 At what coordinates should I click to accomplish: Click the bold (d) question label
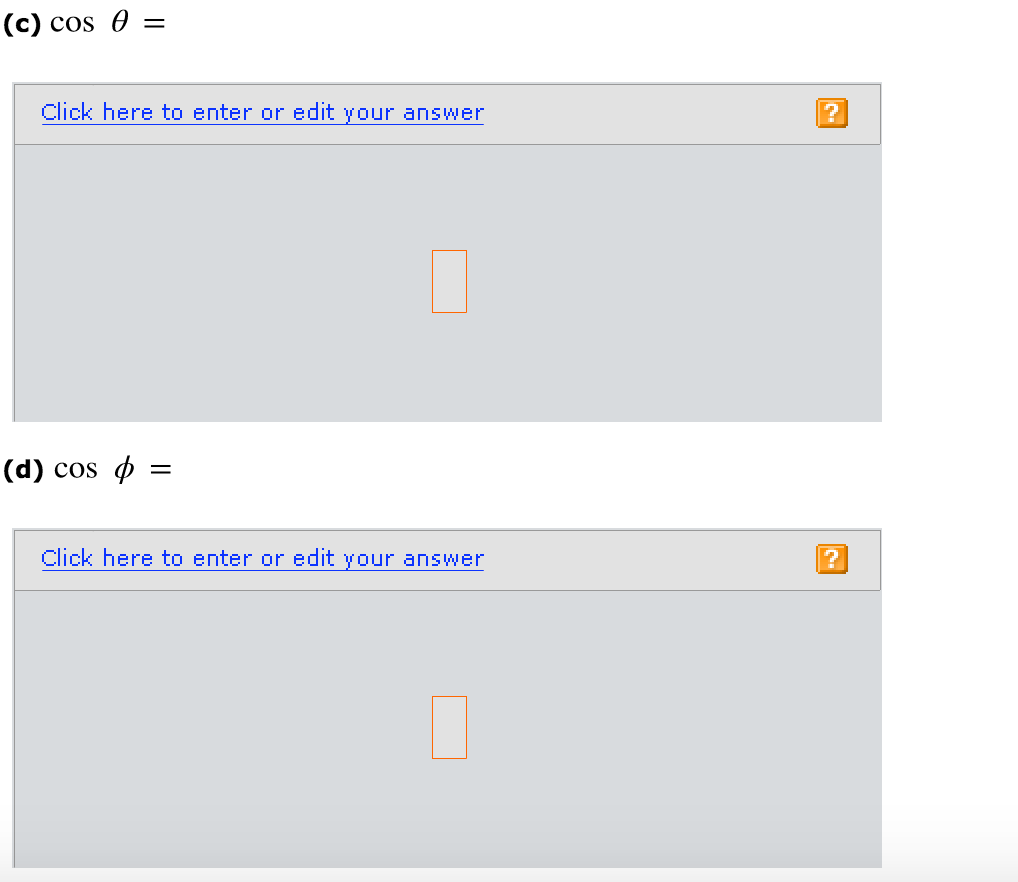tap(23, 469)
